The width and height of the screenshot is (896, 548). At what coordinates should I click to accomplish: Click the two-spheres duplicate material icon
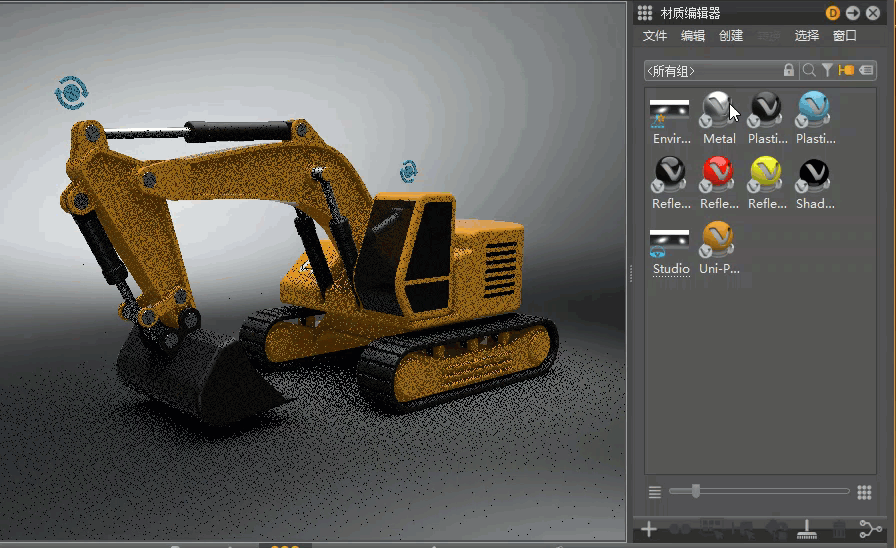coord(680,529)
